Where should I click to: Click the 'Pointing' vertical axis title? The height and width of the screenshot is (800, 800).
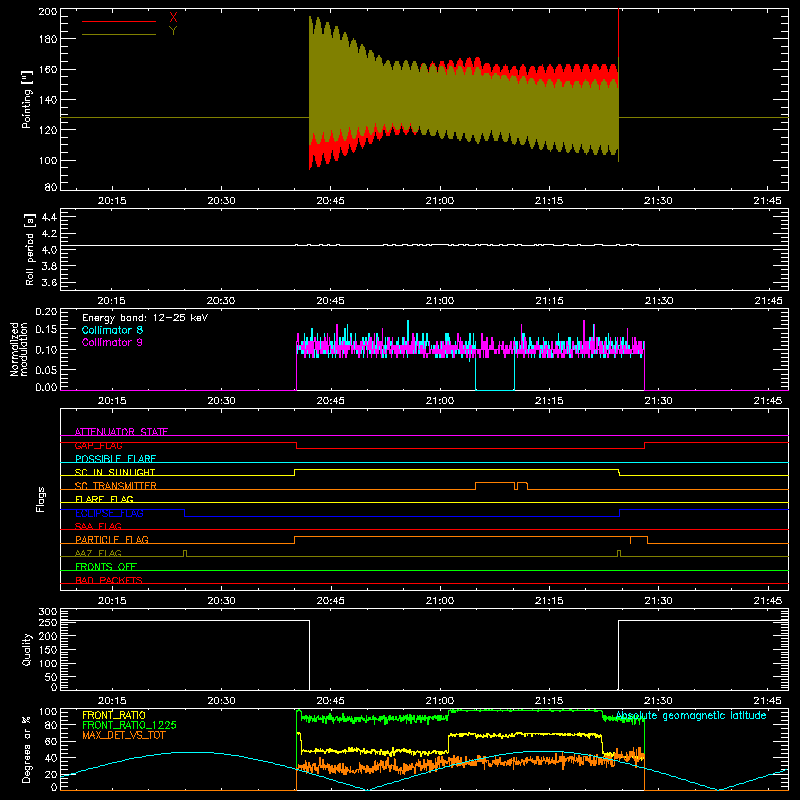pos(27,99)
